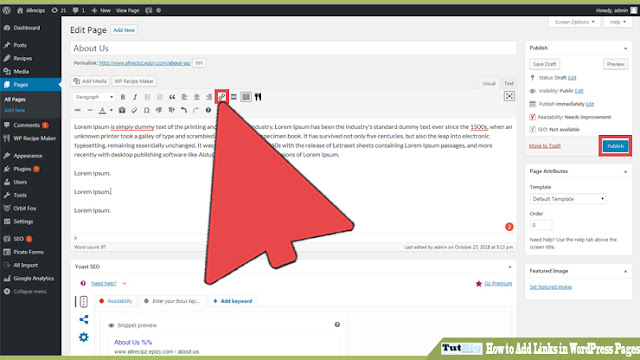Clear formatting with eraser icon
Viewport: 640px width, 360px height.
pos(134,110)
